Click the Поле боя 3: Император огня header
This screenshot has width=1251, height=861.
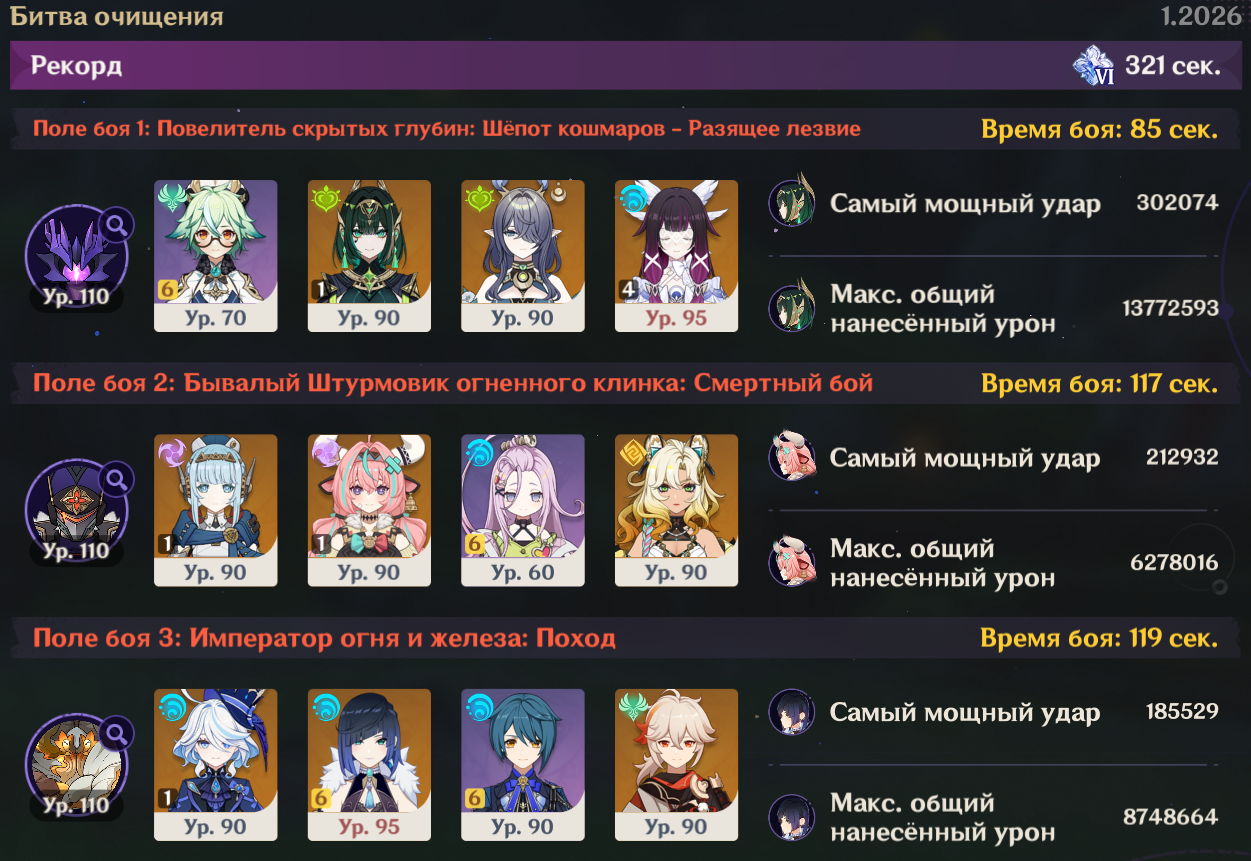coord(324,638)
